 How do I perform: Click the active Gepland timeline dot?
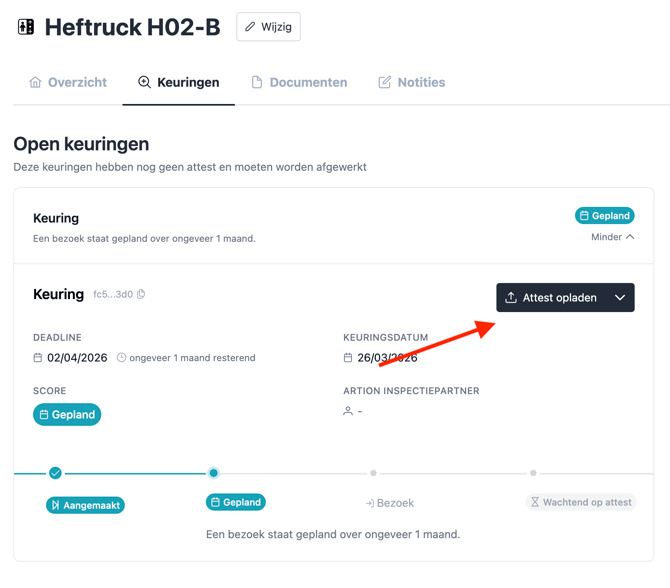coord(213,473)
